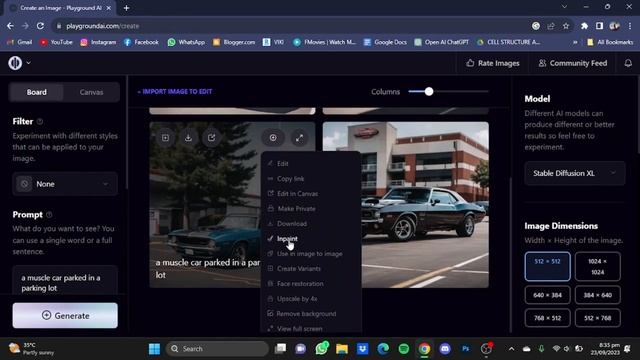Open Spotify from taskbar

[404, 349]
